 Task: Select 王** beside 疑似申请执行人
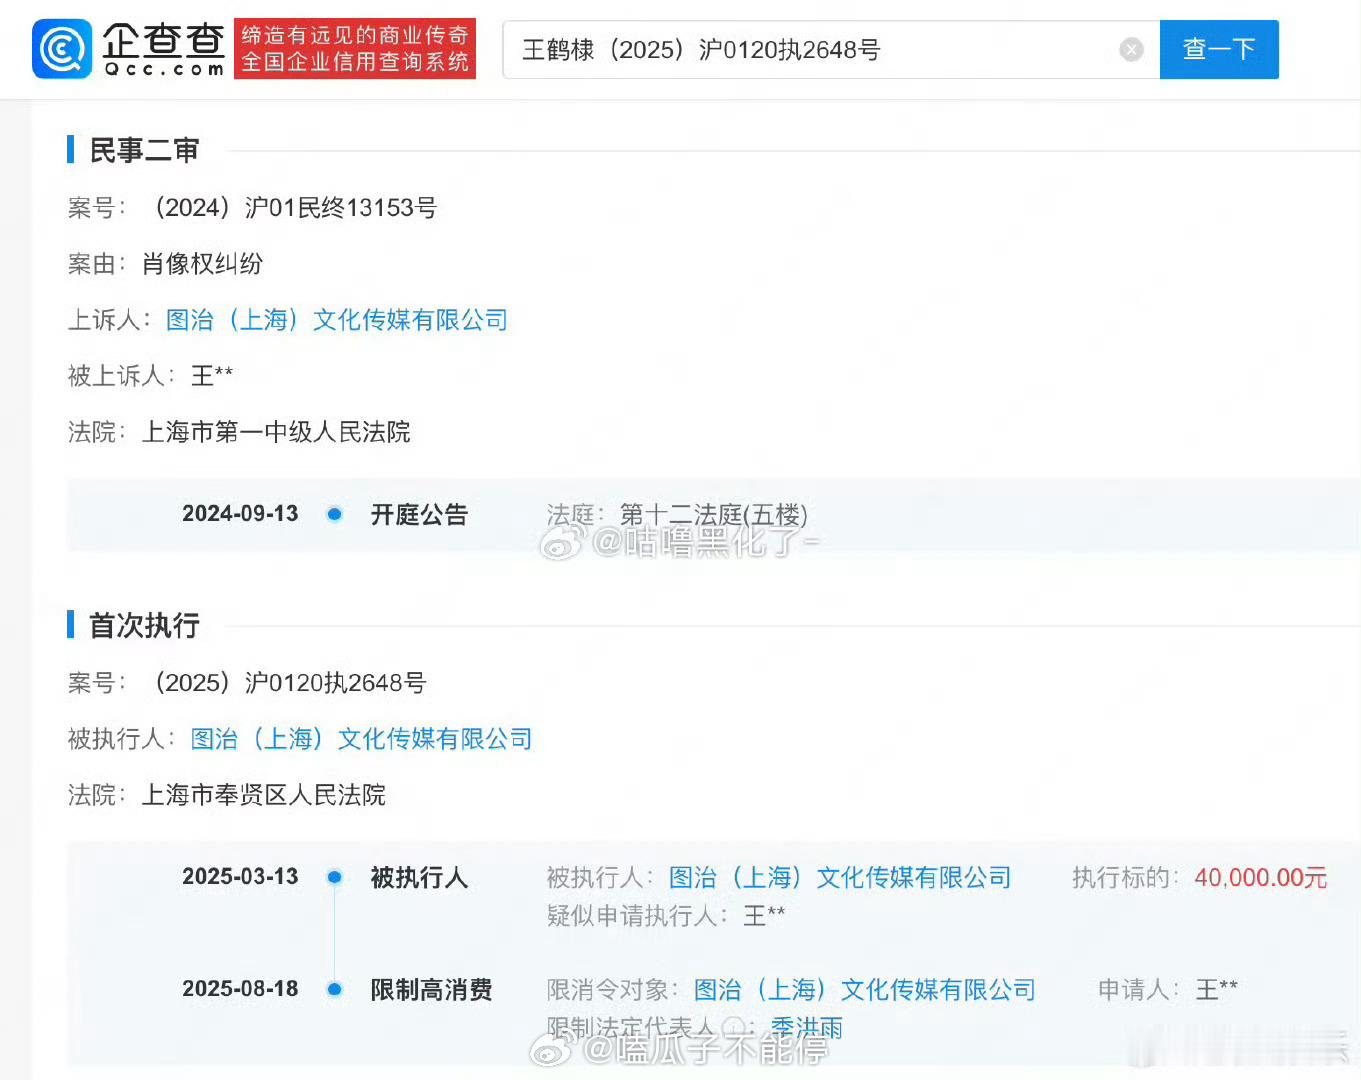point(764,915)
